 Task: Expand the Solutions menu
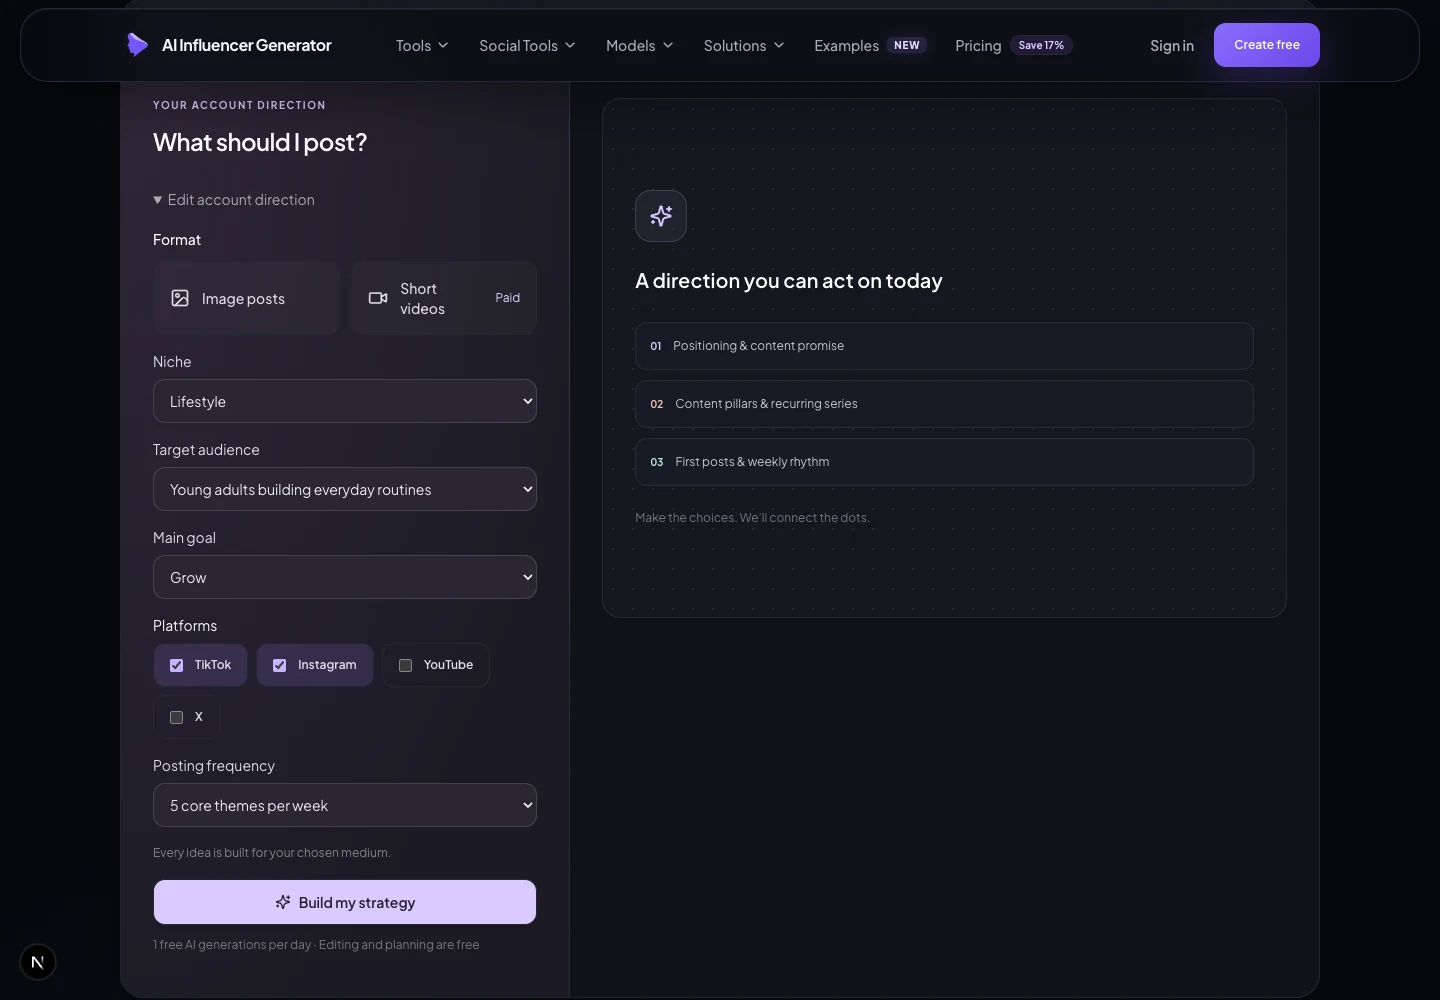click(x=744, y=45)
